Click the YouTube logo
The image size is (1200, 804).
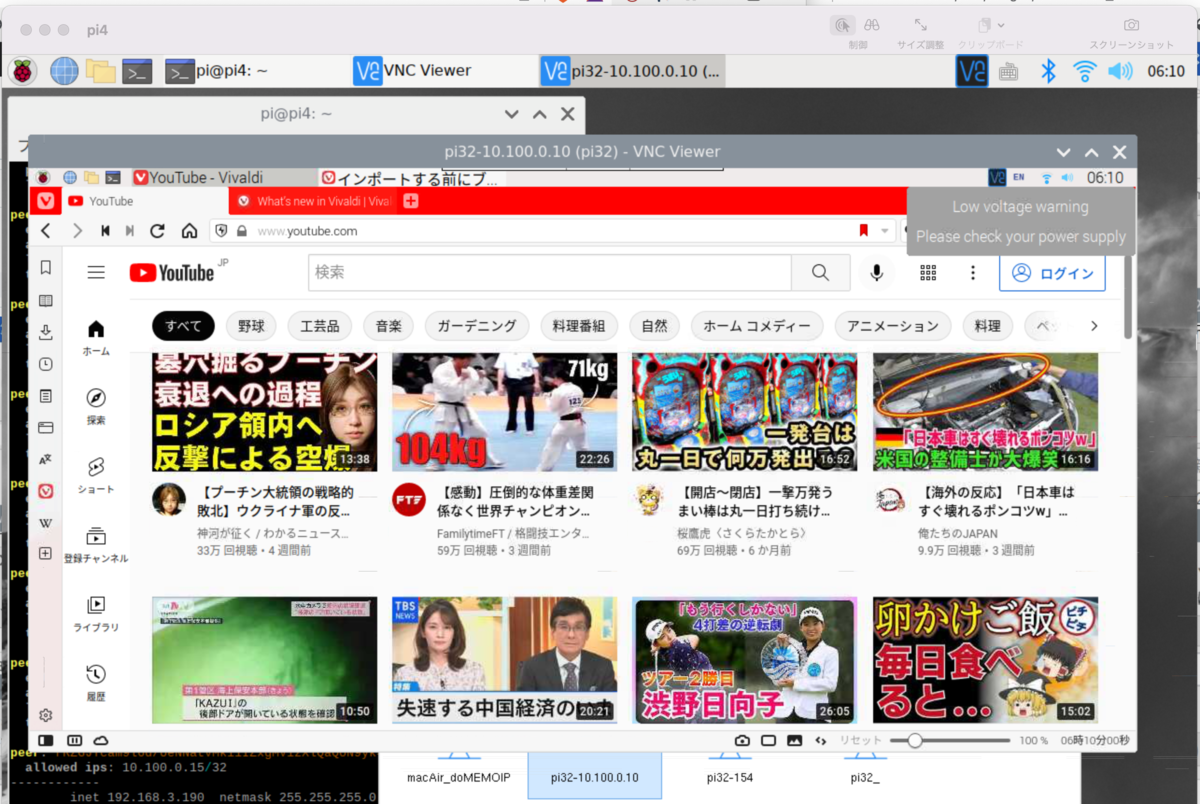[171, 272]
